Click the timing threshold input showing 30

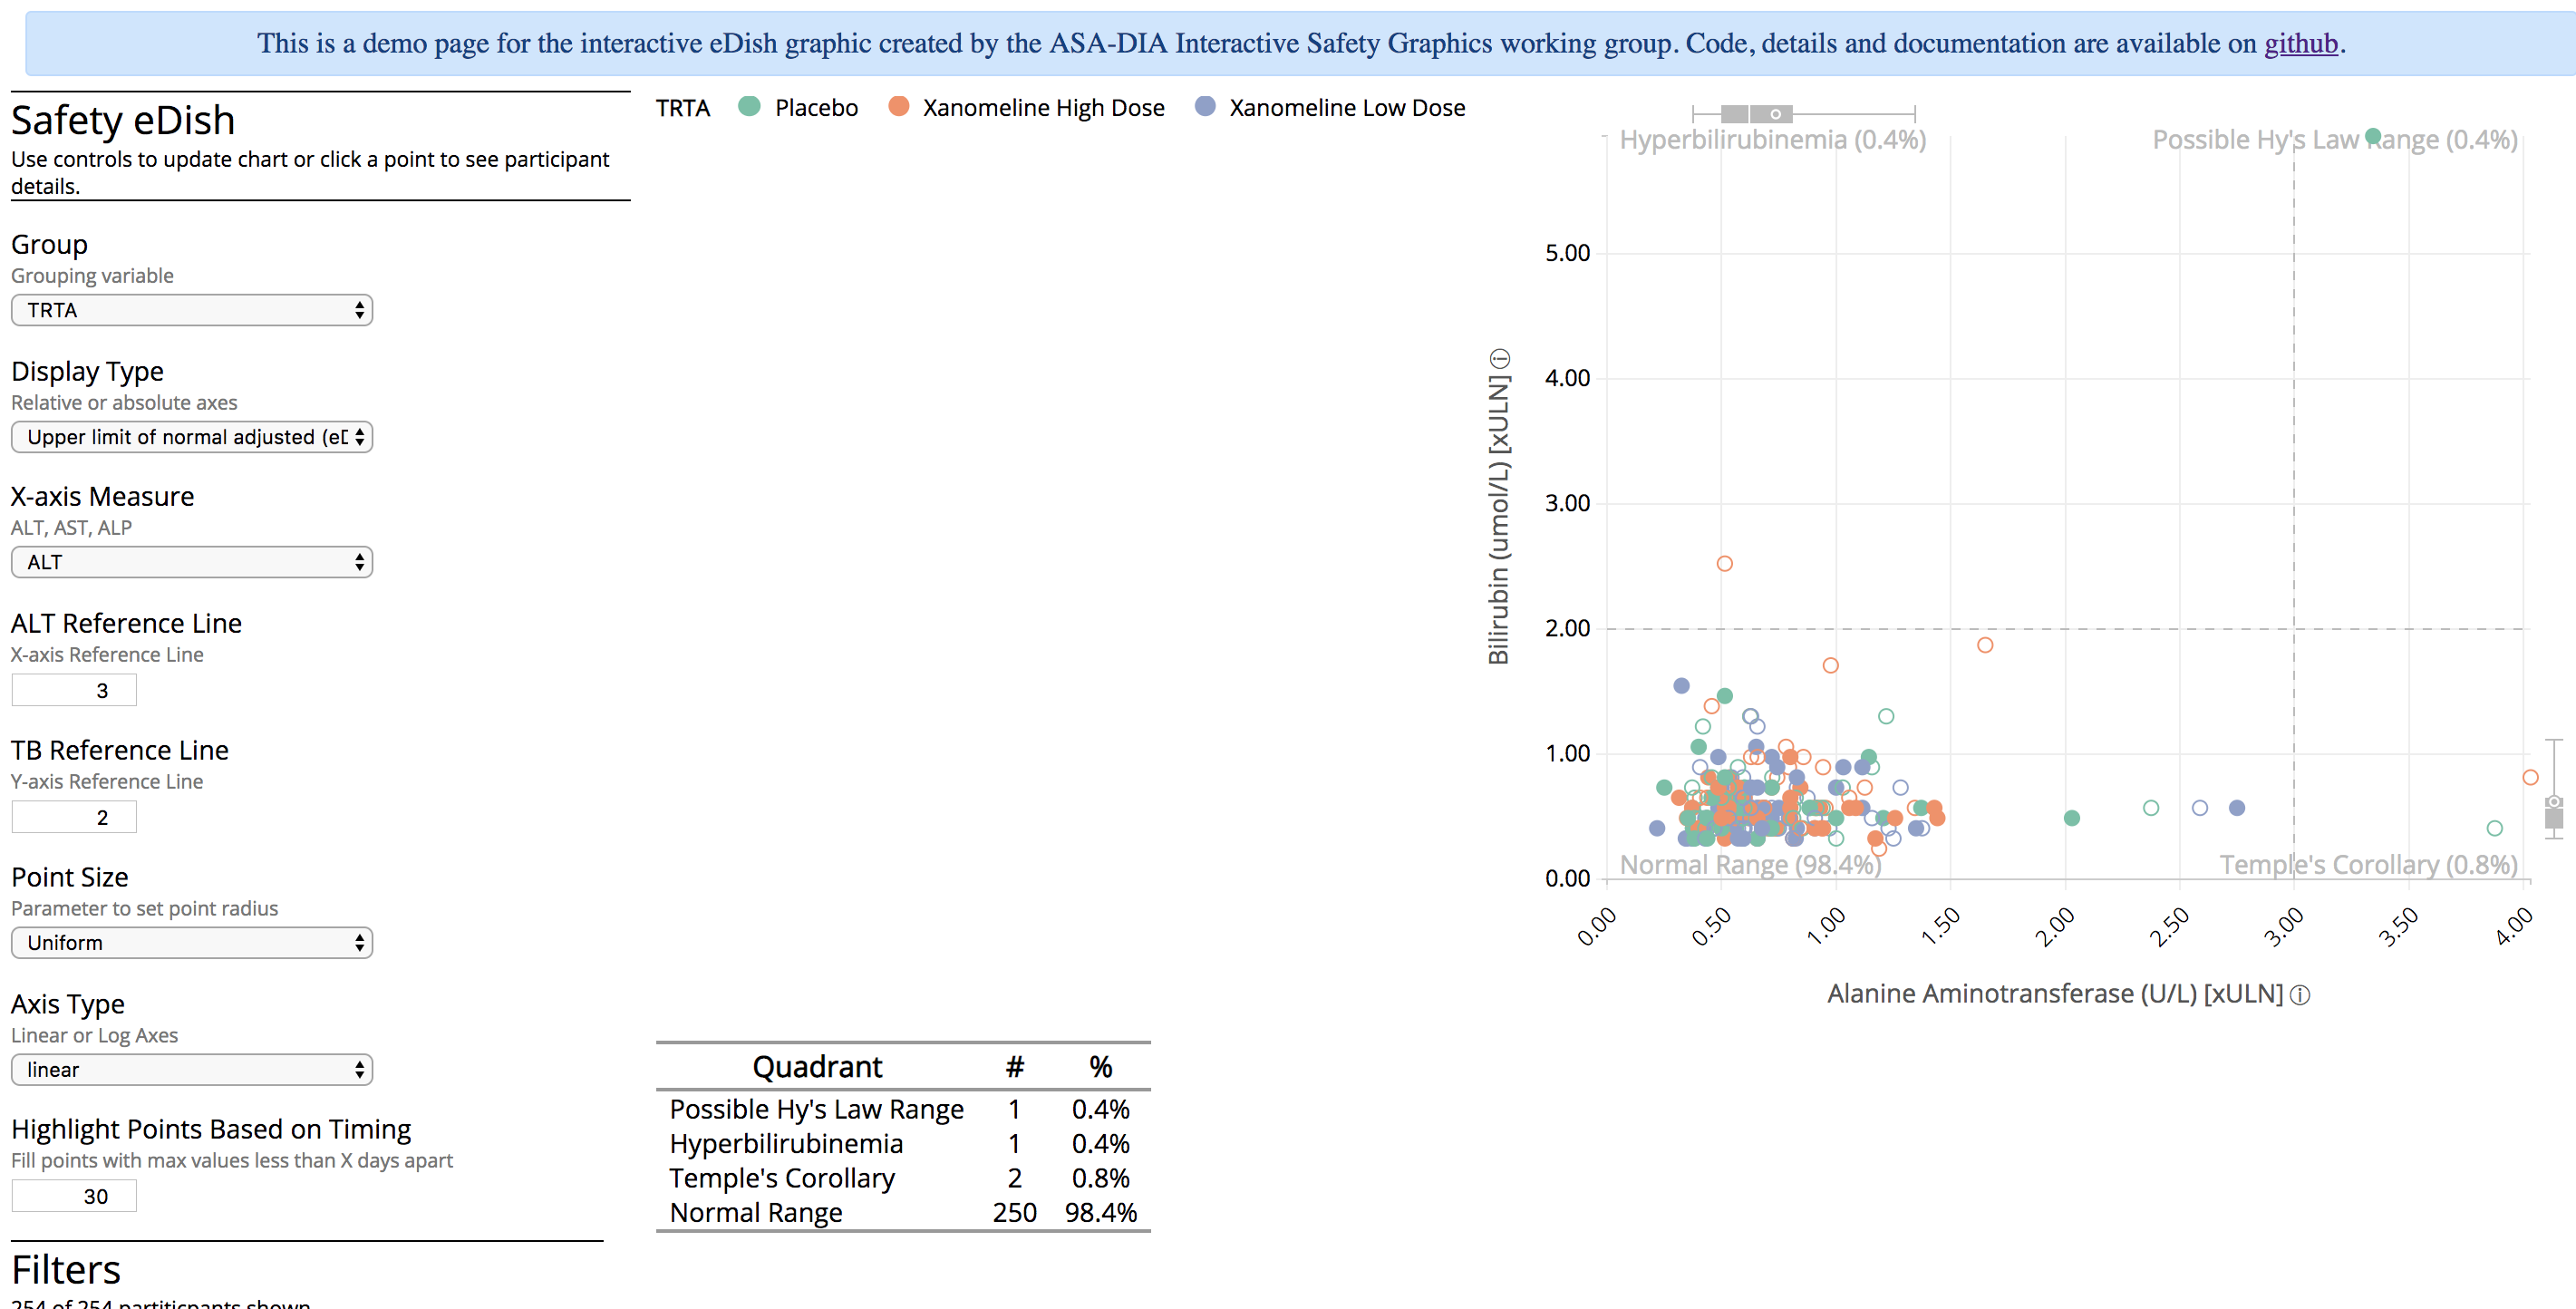[73, 1195]
